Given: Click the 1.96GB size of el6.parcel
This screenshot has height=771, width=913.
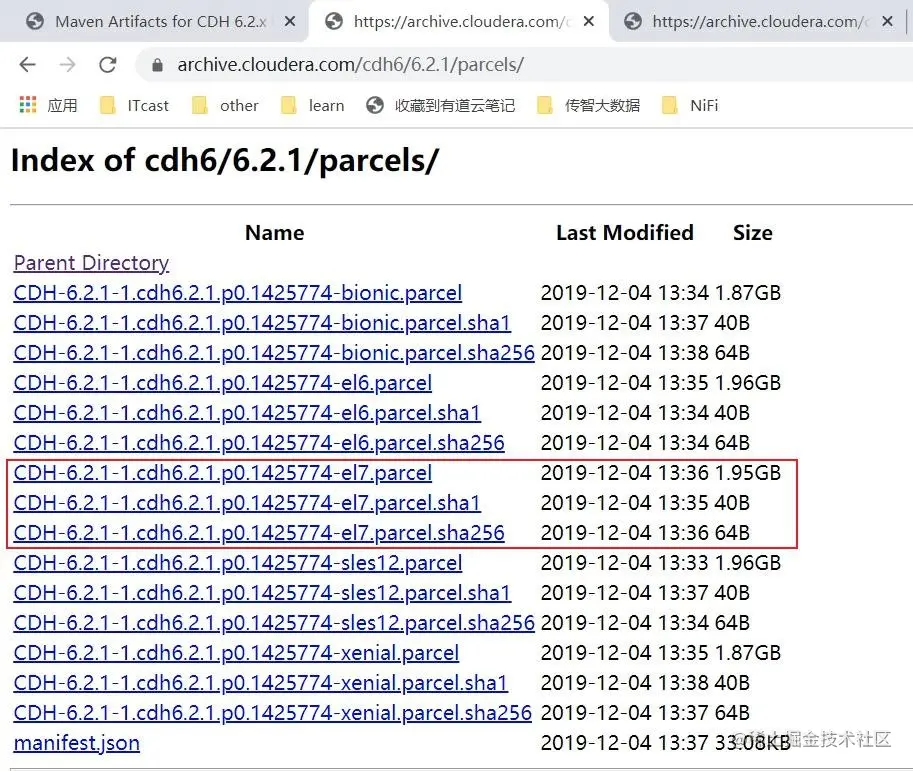Looking at the screenshot, I should (x=748, y=383).
